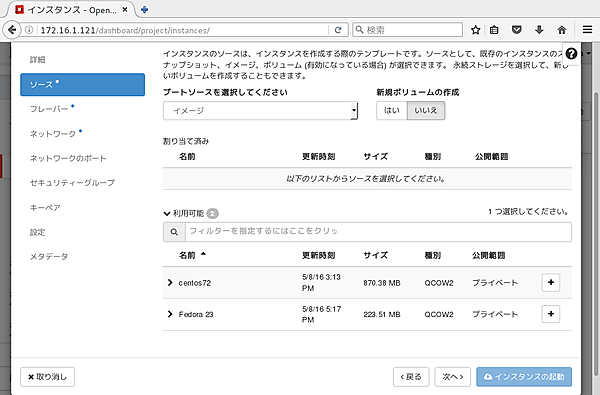Click the 870.38 MB size cell
The width and height of the screenshot is (600, 395).
tap(382, 283)
